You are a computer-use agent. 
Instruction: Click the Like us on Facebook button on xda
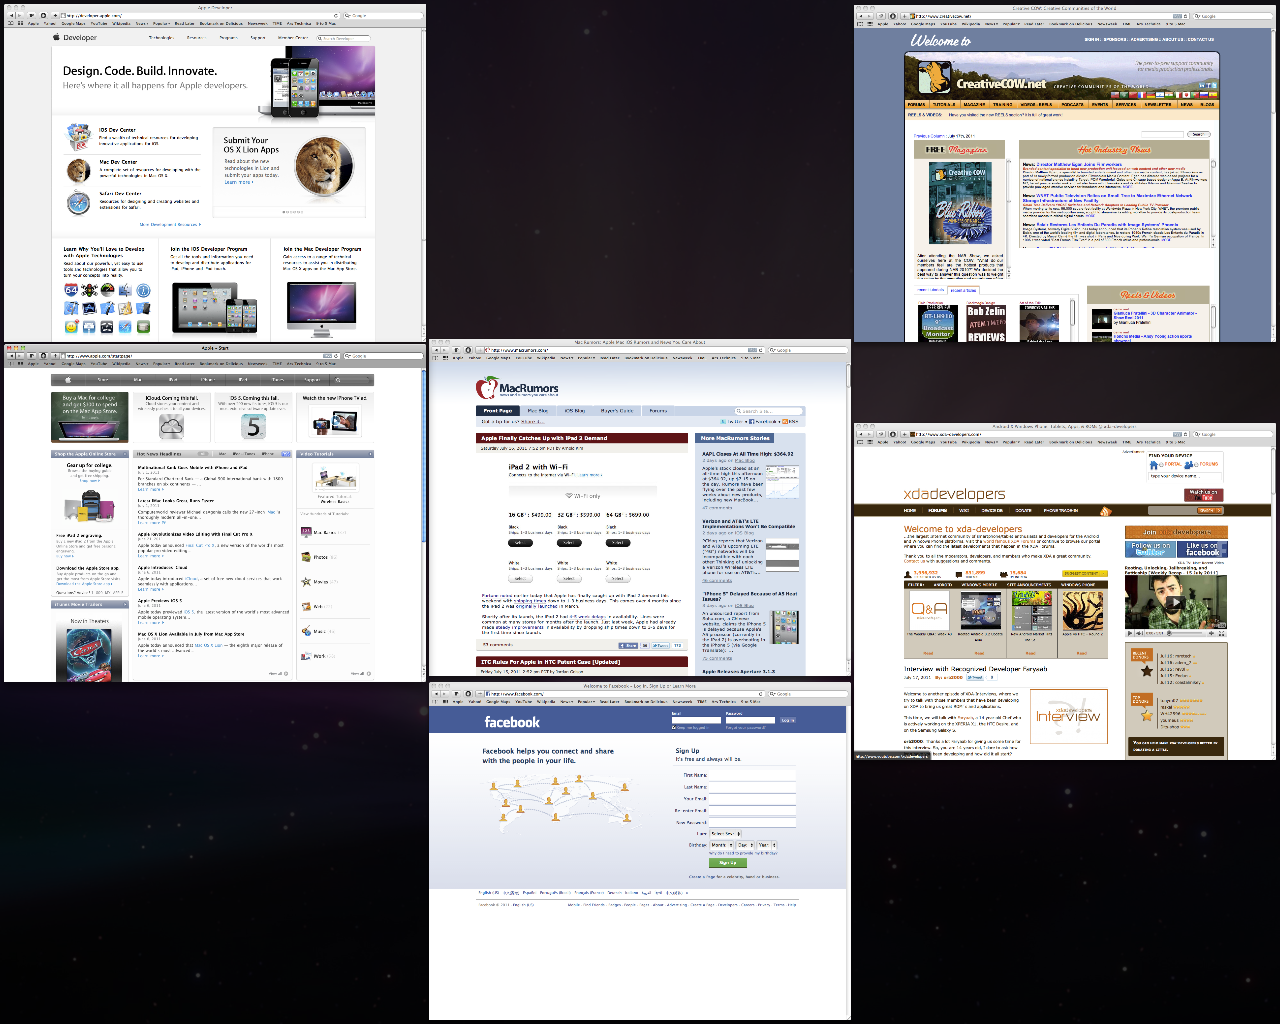click(x=1201, y=549)
